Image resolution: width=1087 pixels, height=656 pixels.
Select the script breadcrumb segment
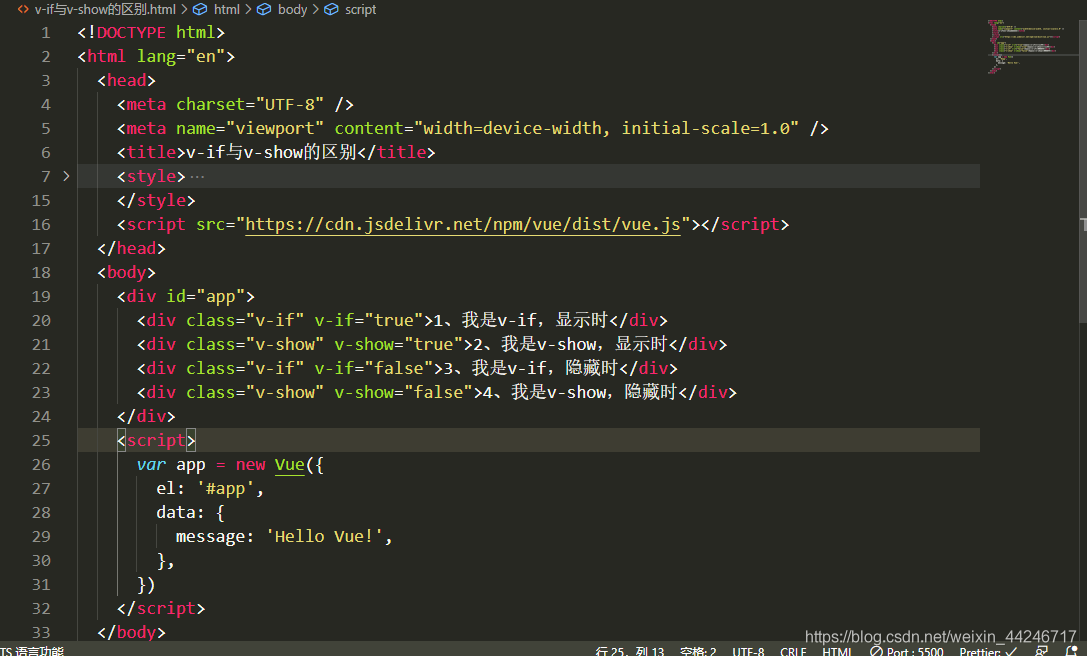[x=360, y=10]
